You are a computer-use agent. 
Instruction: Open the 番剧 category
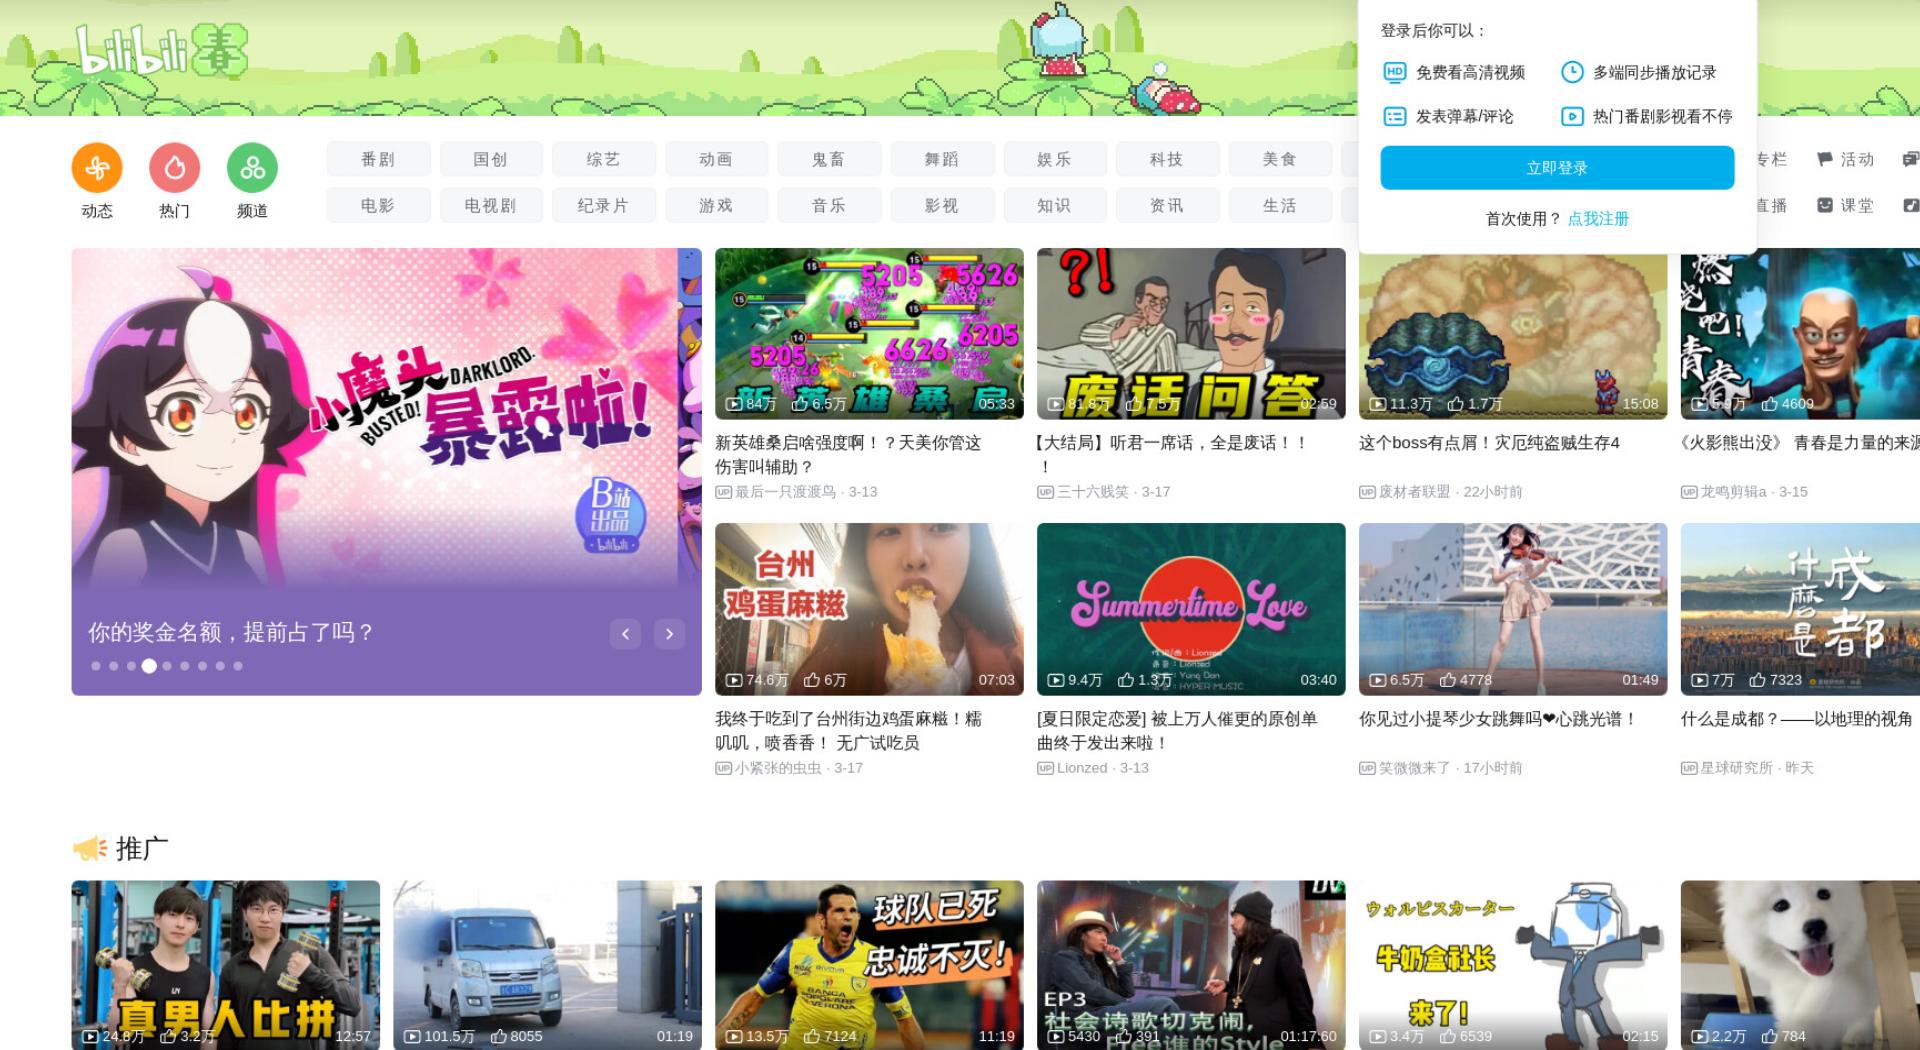point(378,159)
